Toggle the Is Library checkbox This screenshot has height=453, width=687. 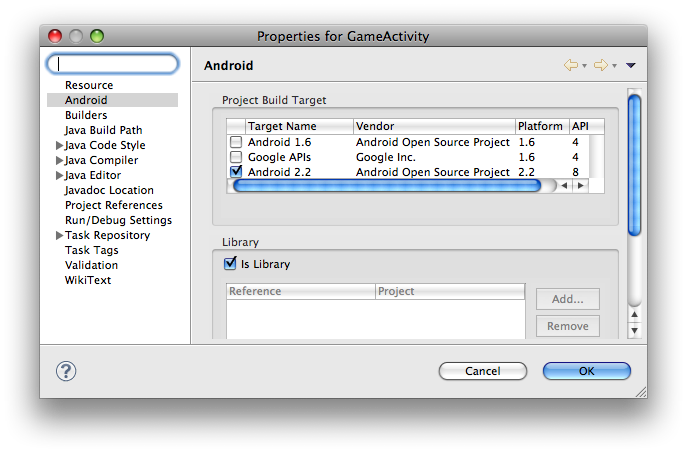(230, 264)
